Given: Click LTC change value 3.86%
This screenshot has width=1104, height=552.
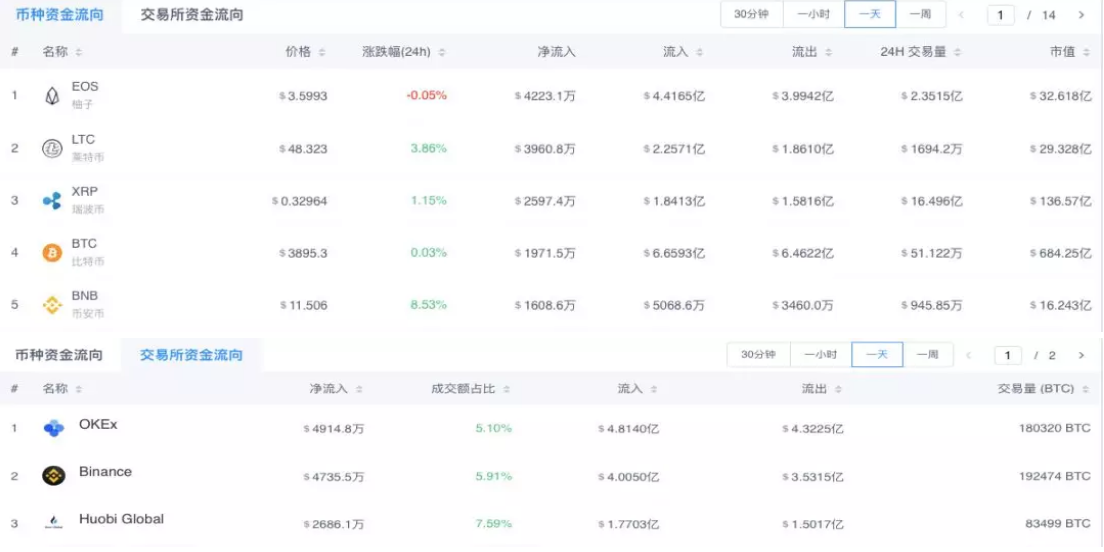Looking at the screenshot, I should (x=429, y=149).
